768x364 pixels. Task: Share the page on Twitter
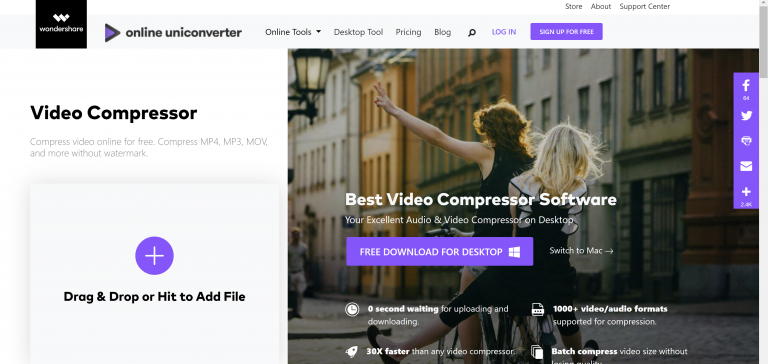pyautogui.click(x=746, y=116)
